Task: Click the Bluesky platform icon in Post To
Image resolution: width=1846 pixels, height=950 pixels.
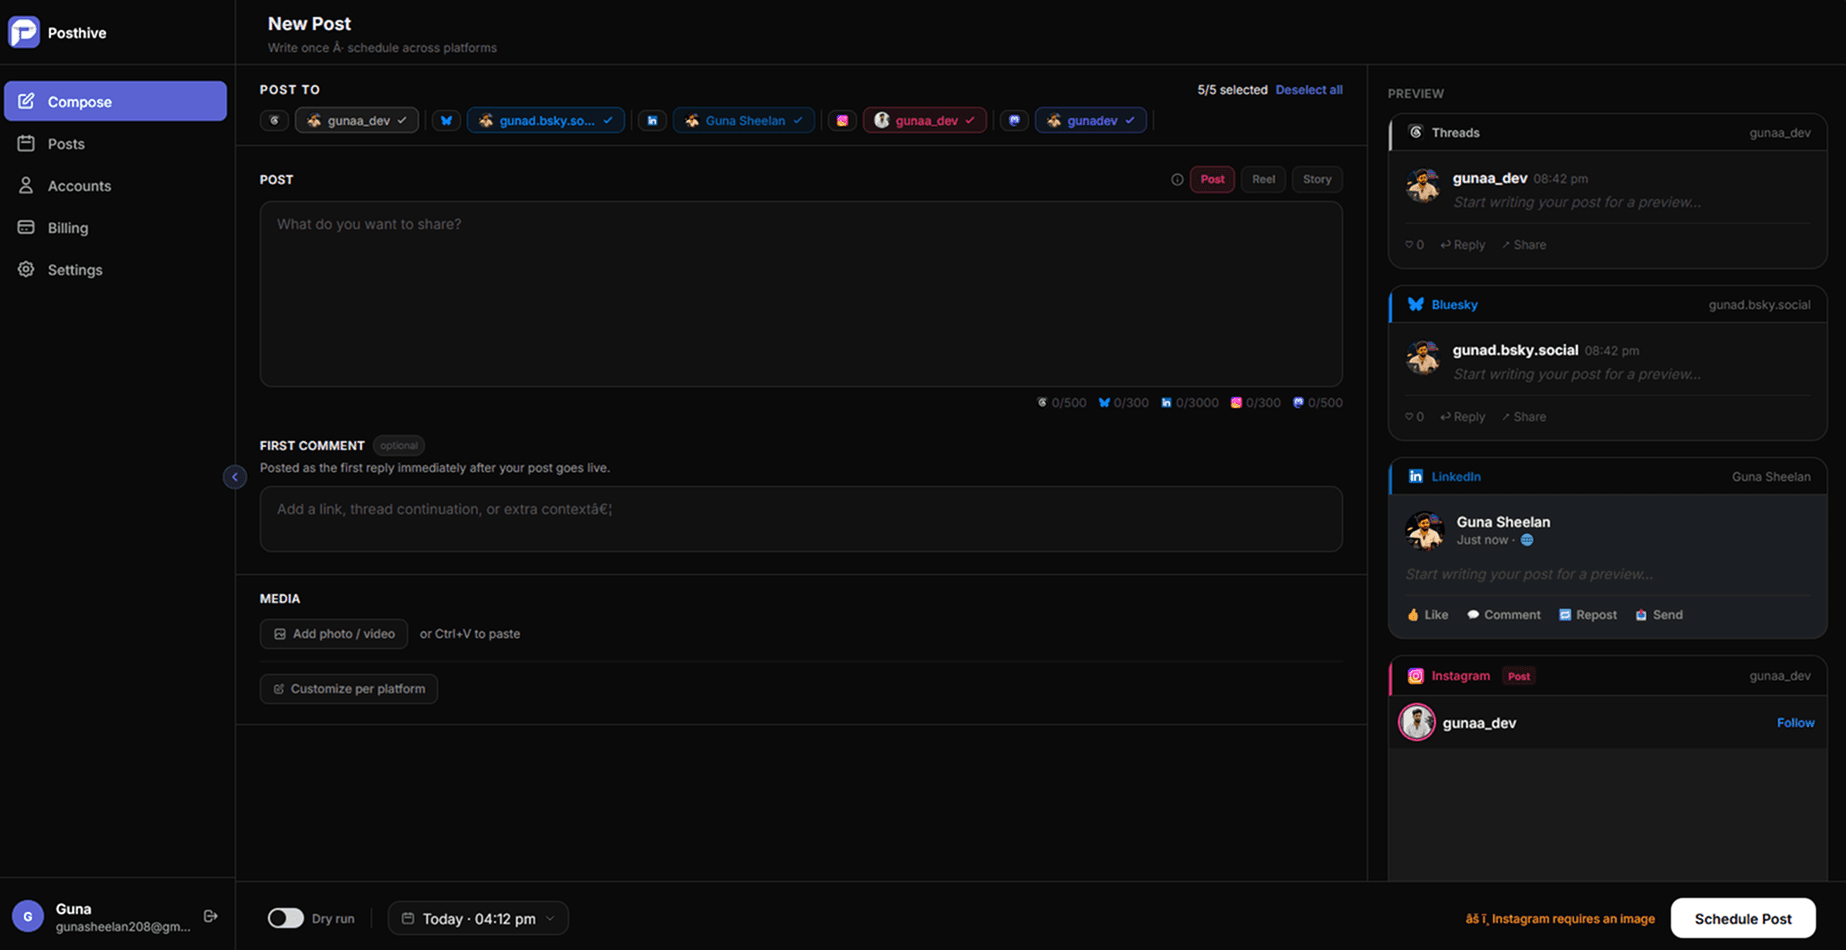Action: [x=446, y=120]
